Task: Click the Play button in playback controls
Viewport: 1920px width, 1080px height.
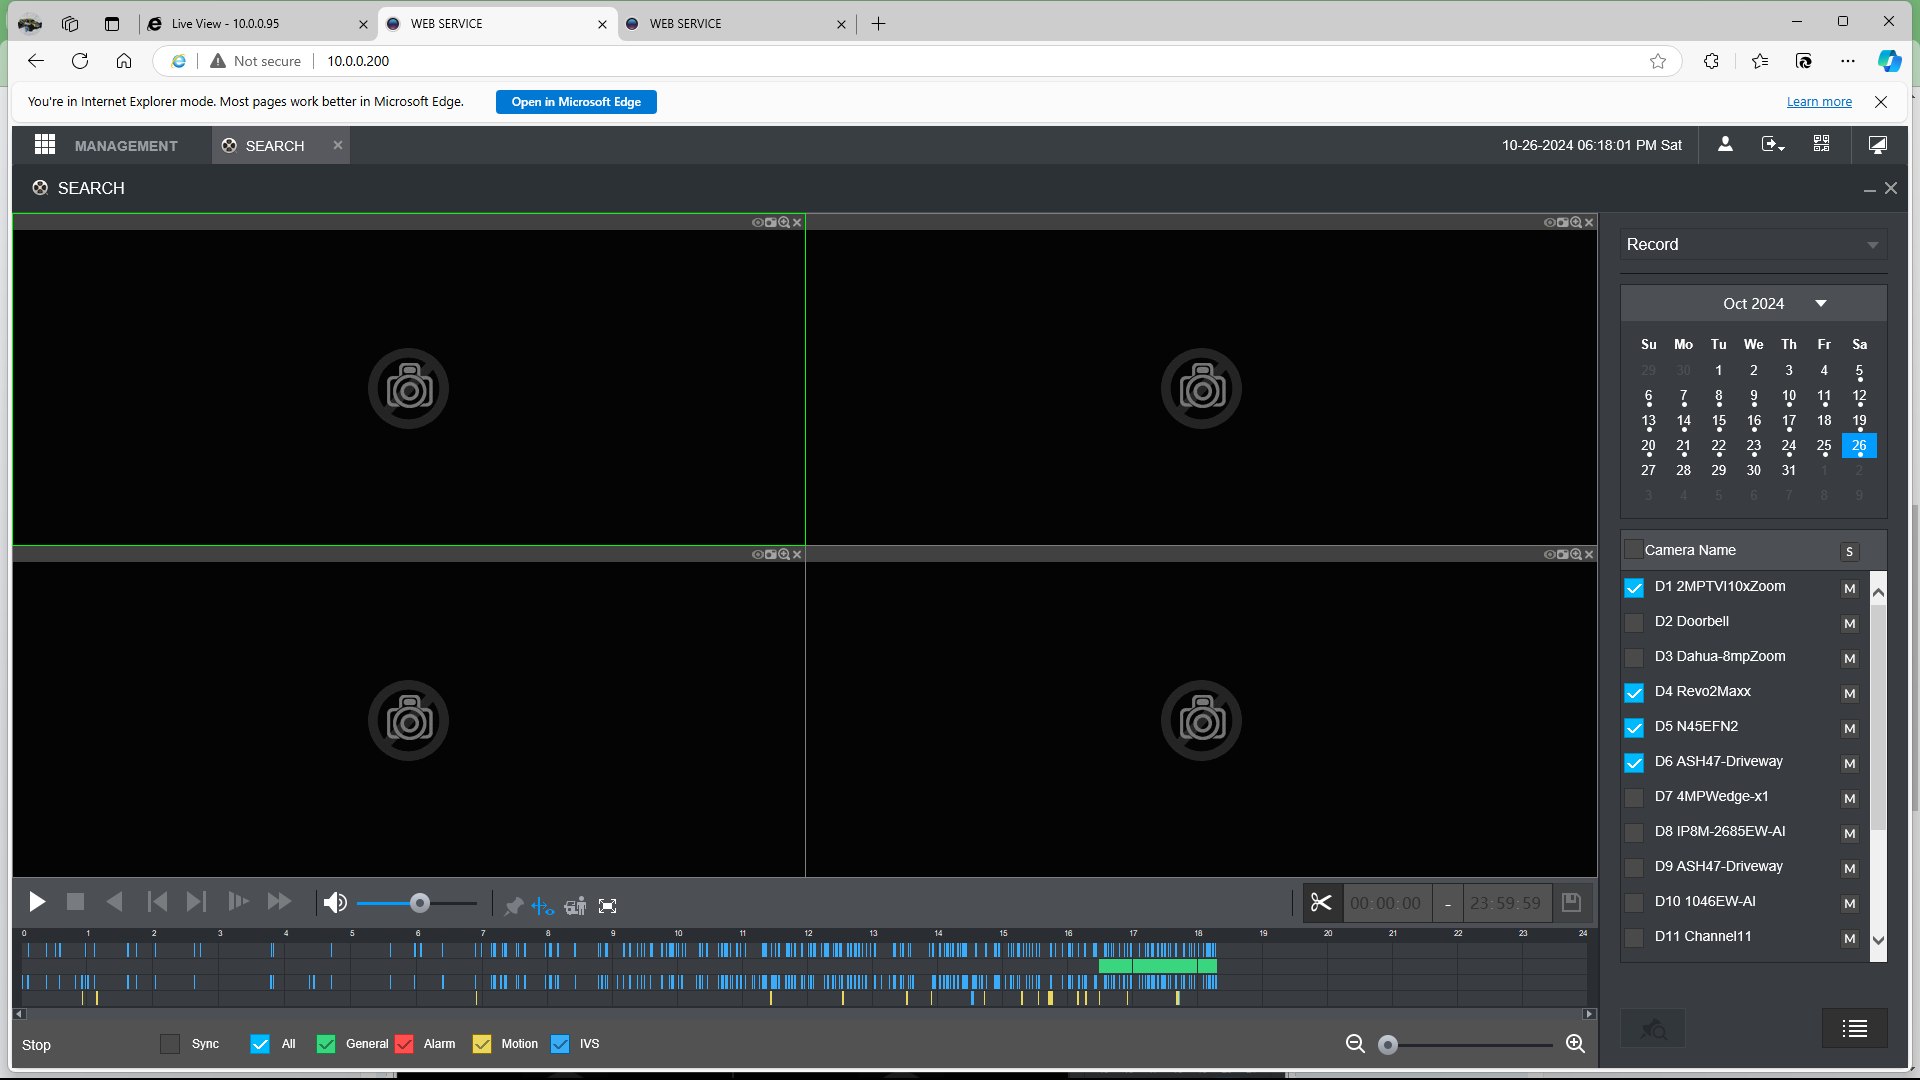Action: click(37, 902)
